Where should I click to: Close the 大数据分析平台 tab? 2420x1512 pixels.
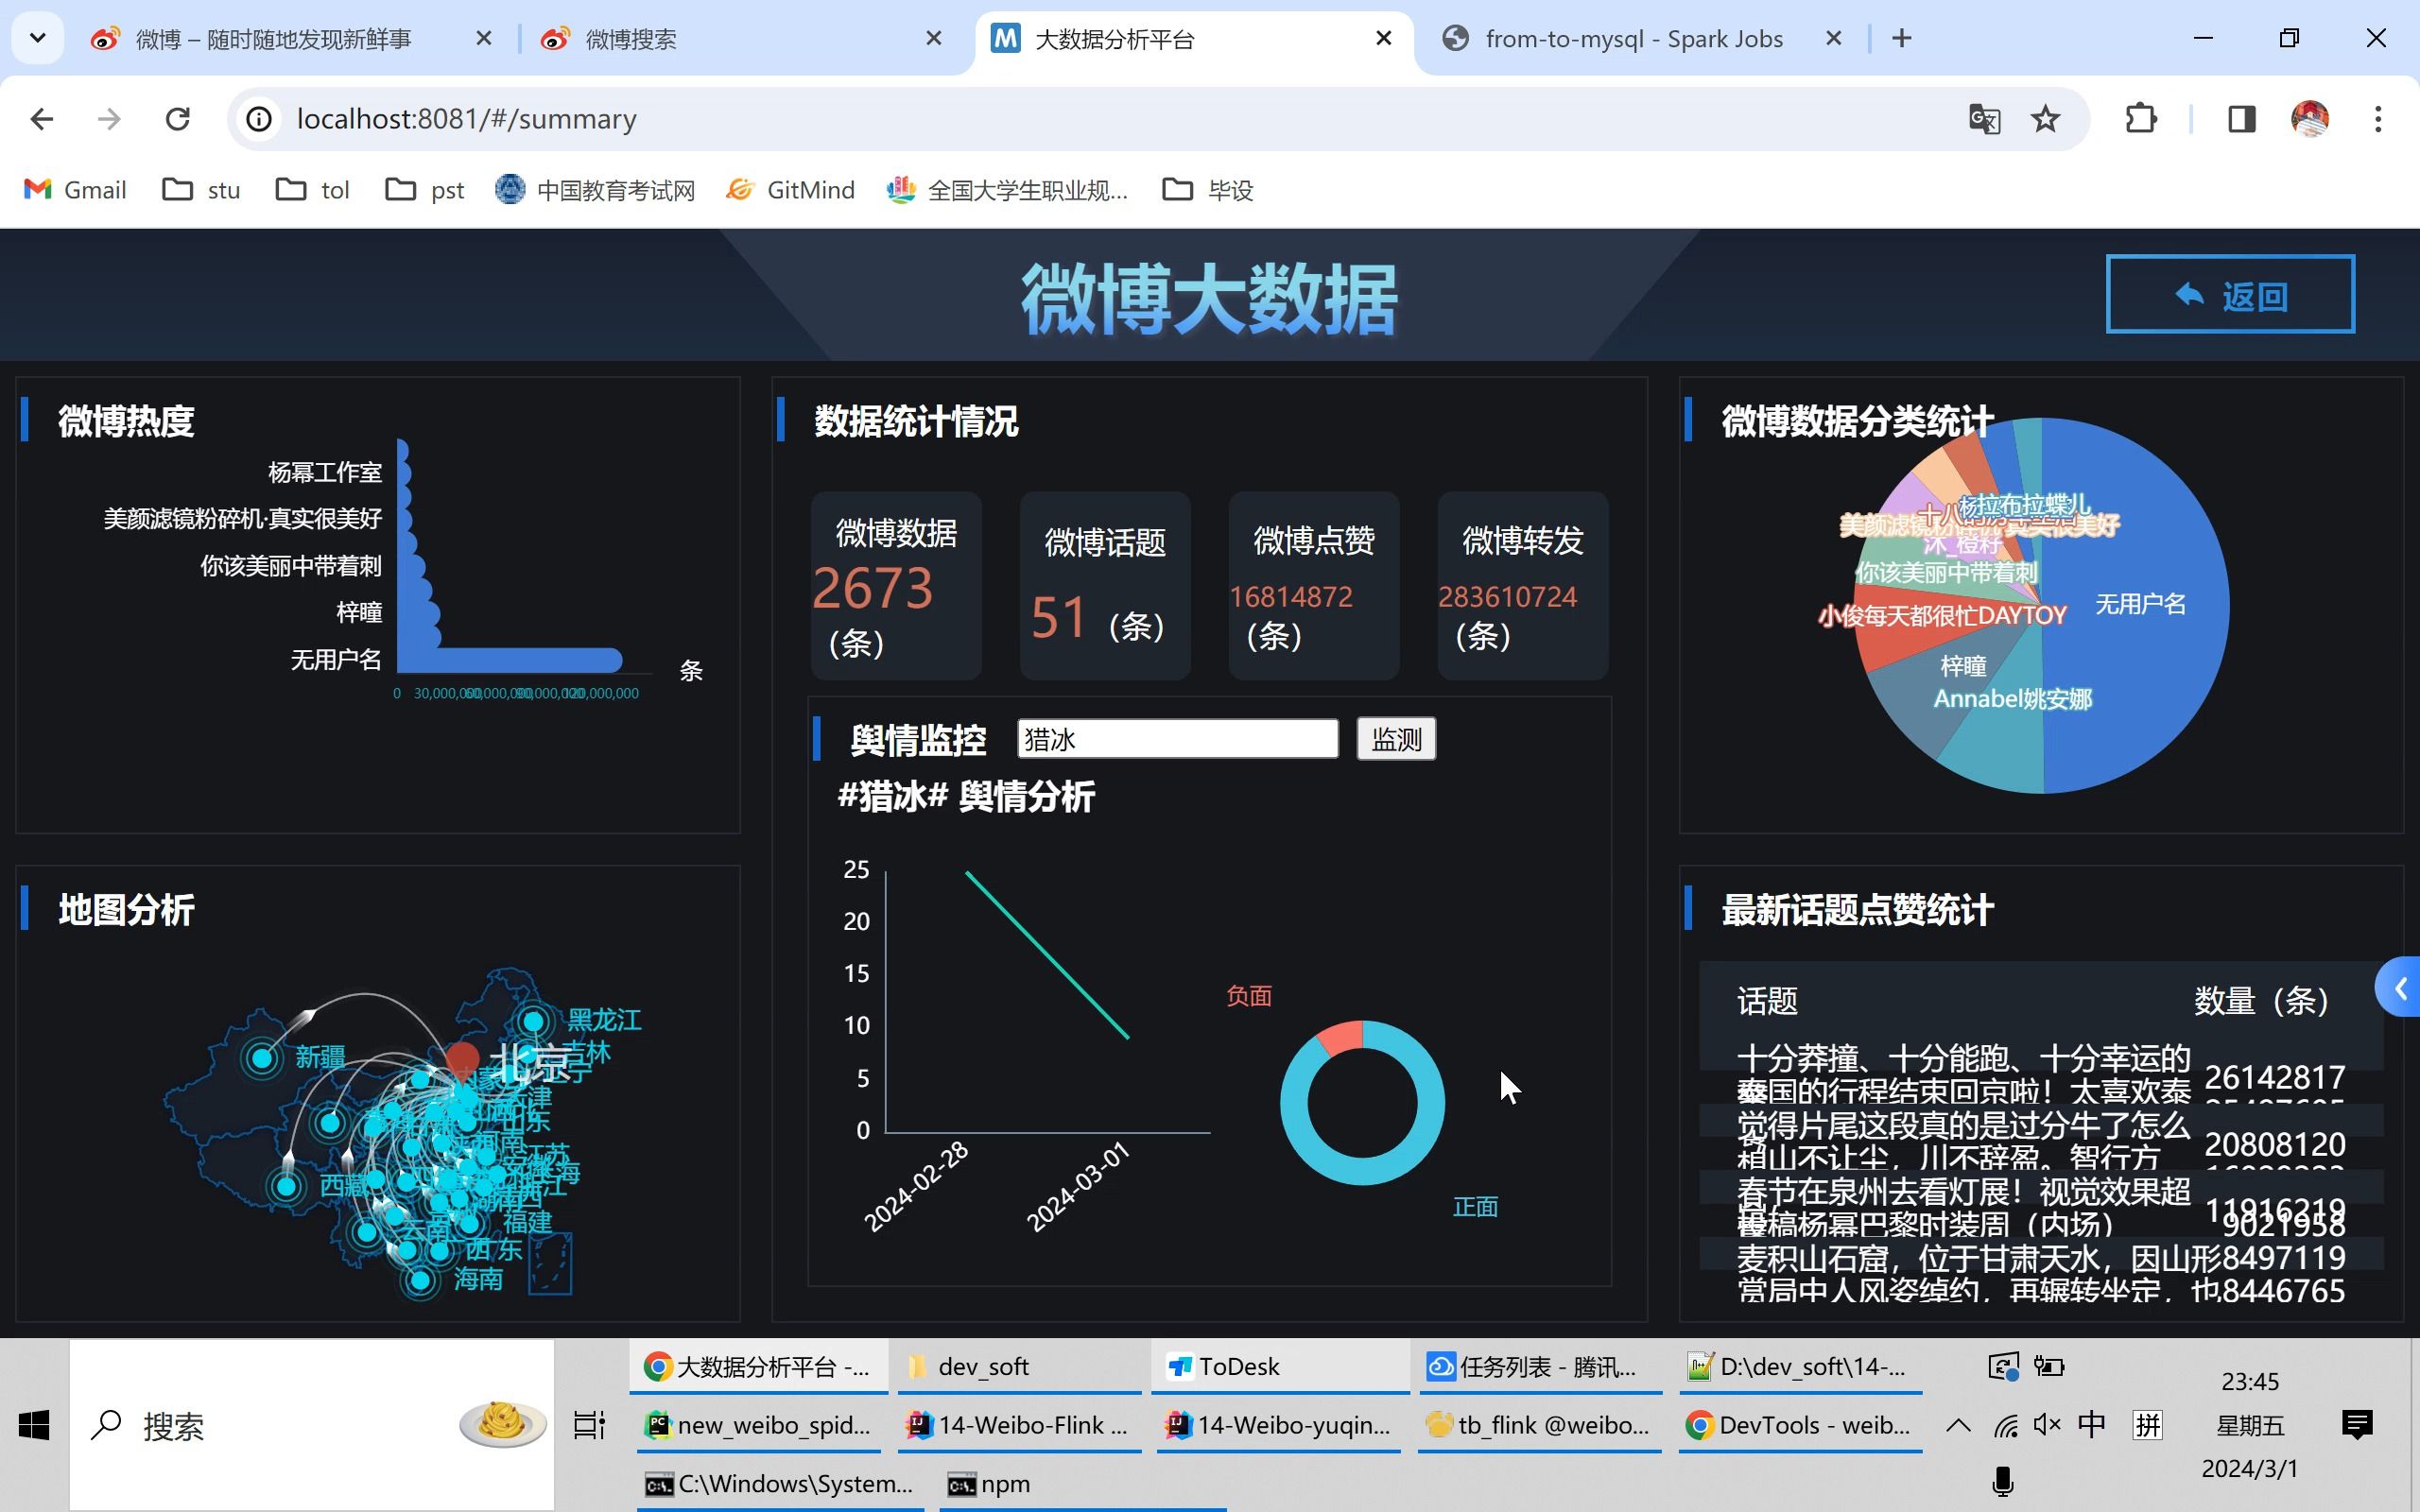pos(1384,39)
